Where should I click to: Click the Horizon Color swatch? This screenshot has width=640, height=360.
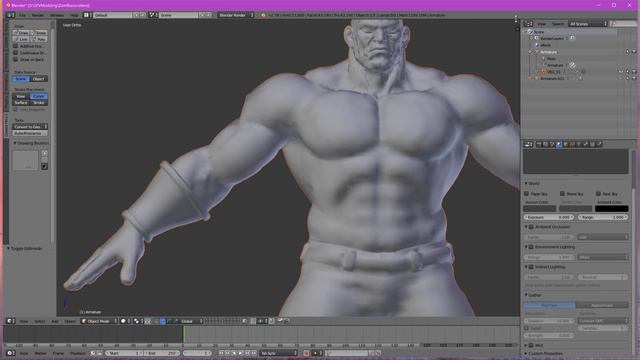coord(540,209)
